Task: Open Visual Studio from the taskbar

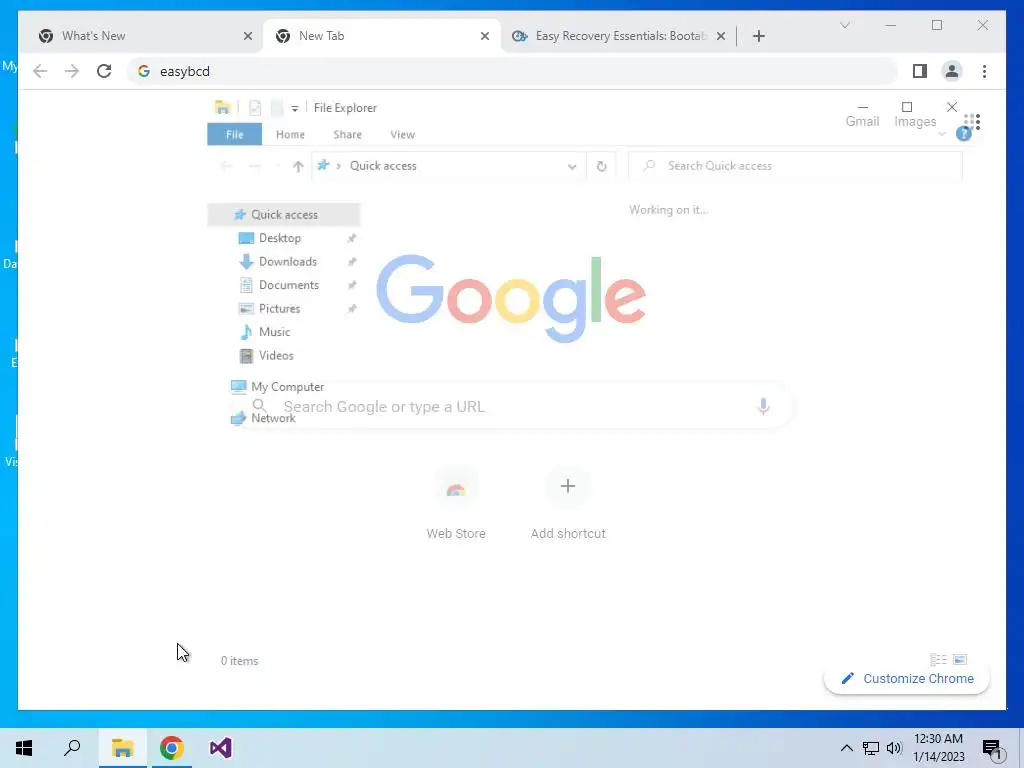Action: point(221,748)
